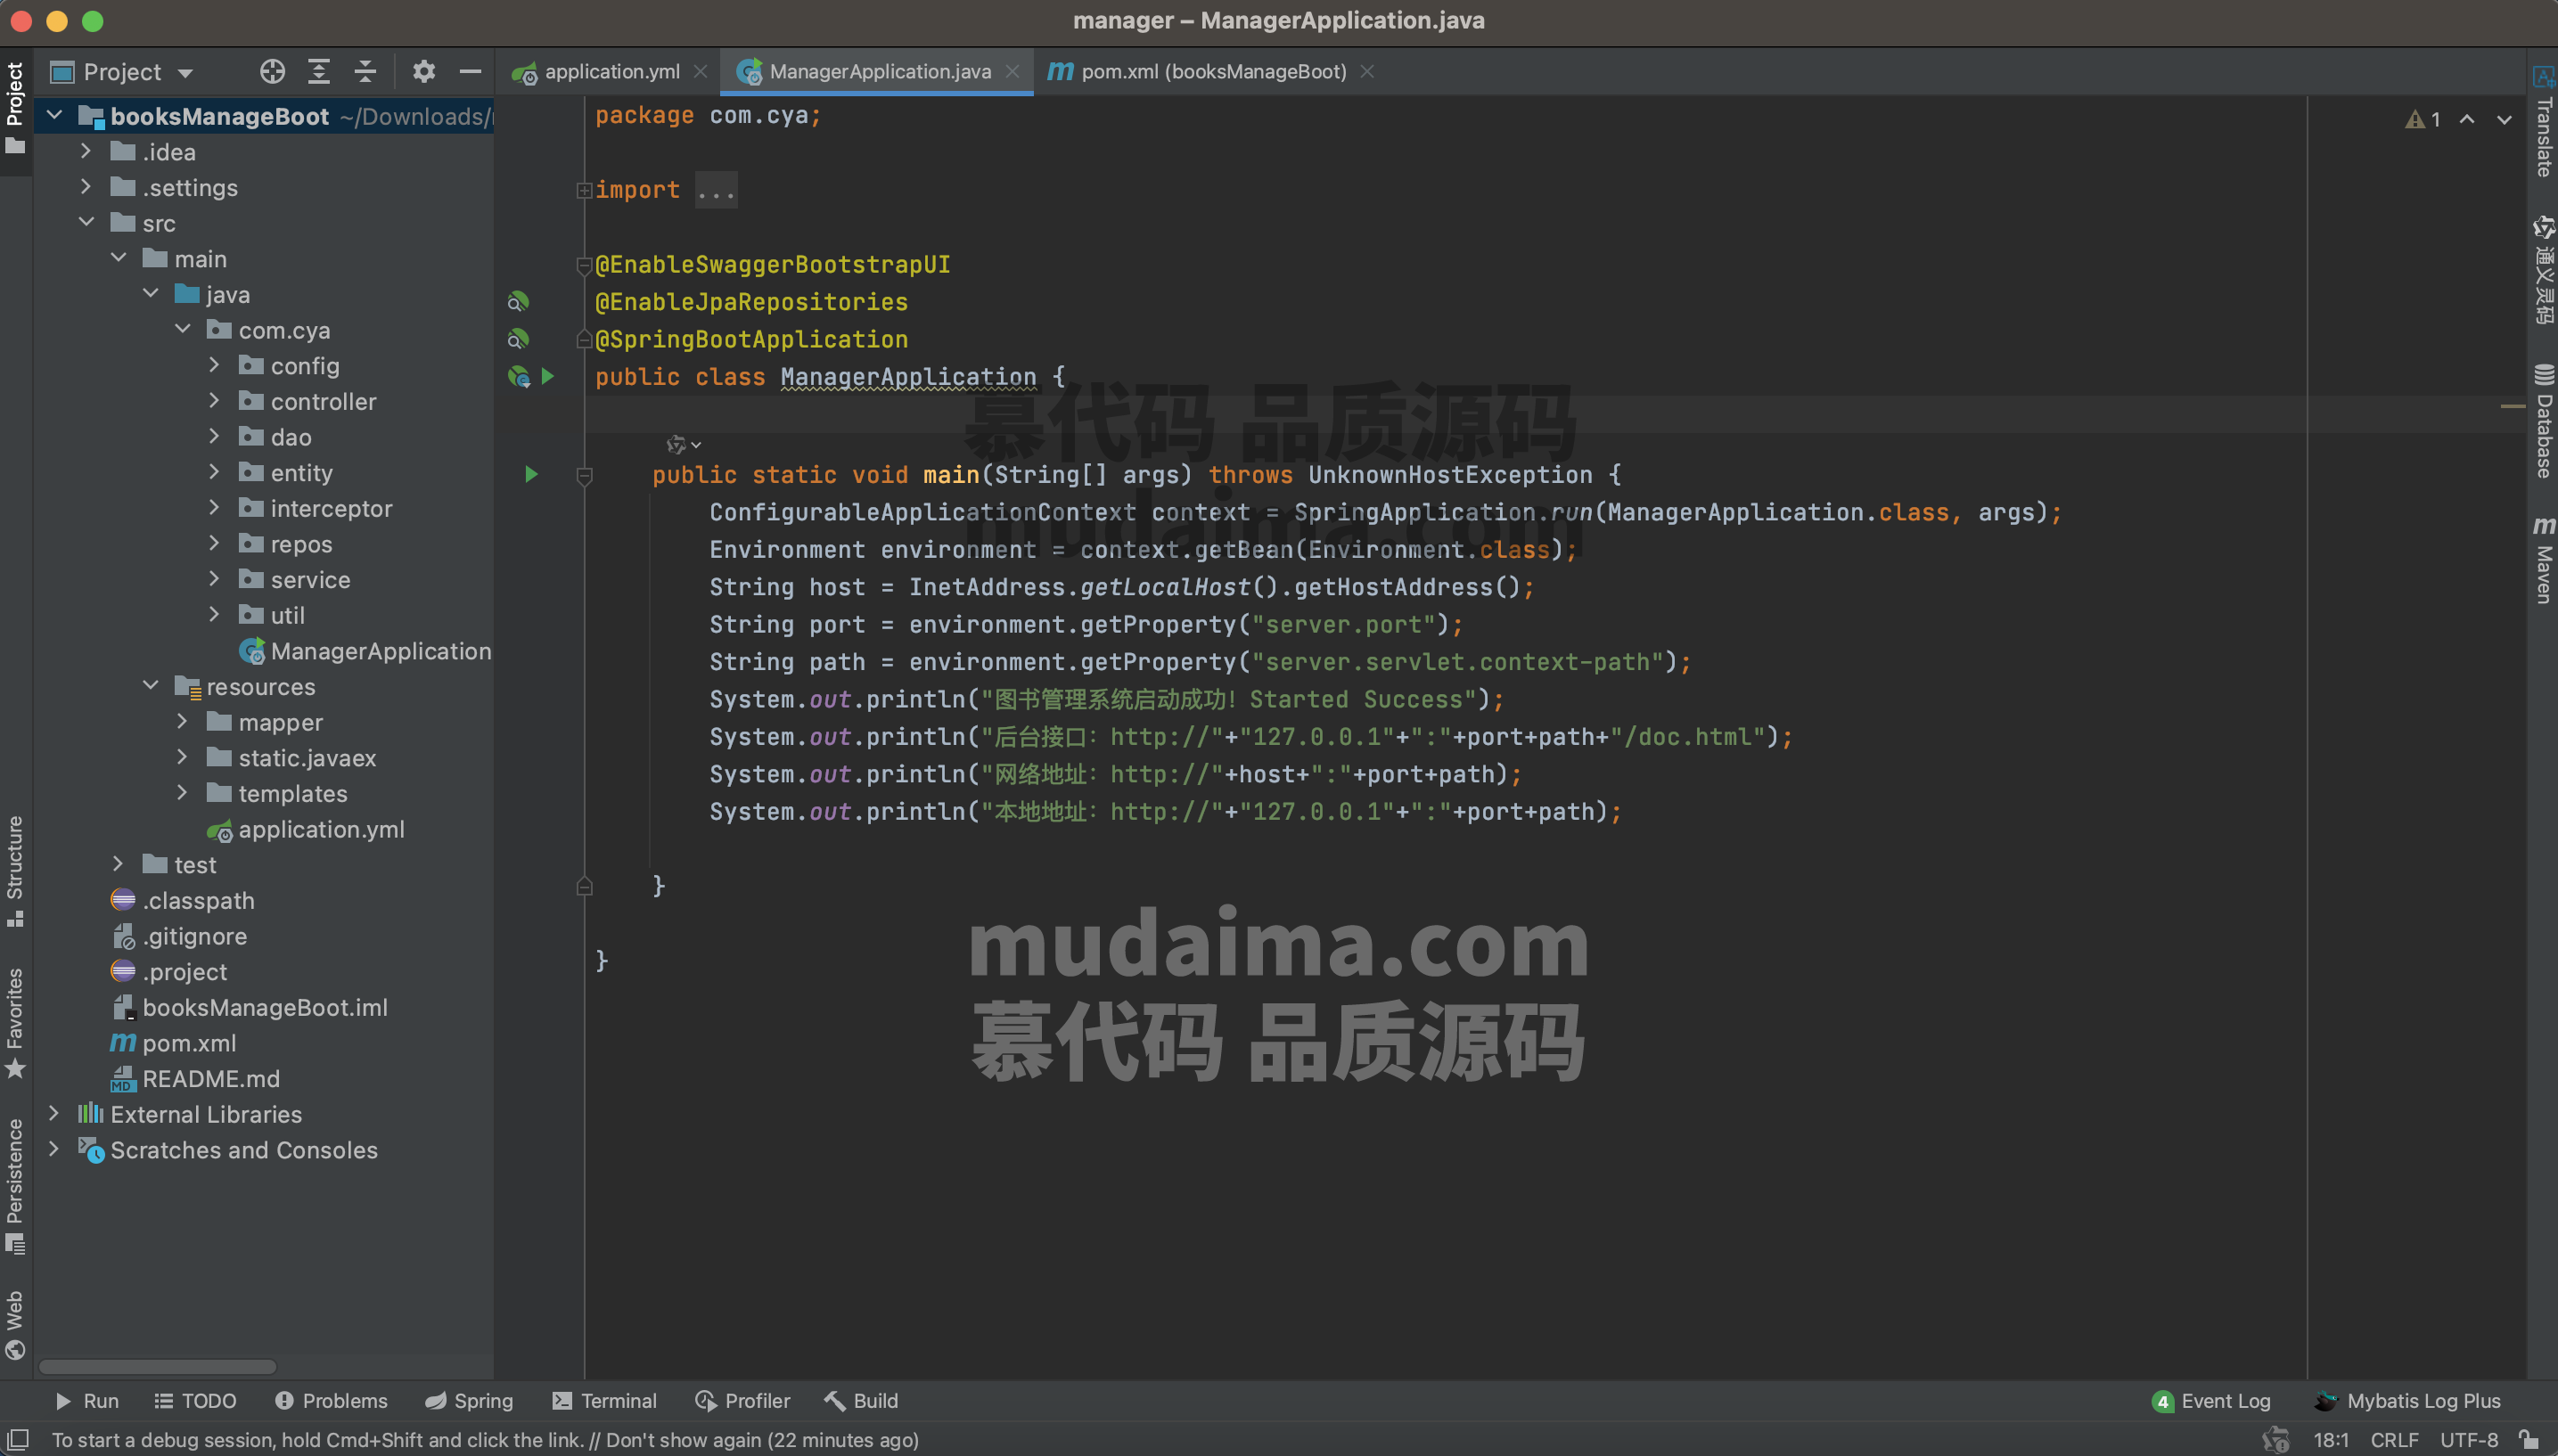Open the Problems tool window
Image resolution: width=2558 pixels, height=1456 pixels.
[x=331, y=1401]
